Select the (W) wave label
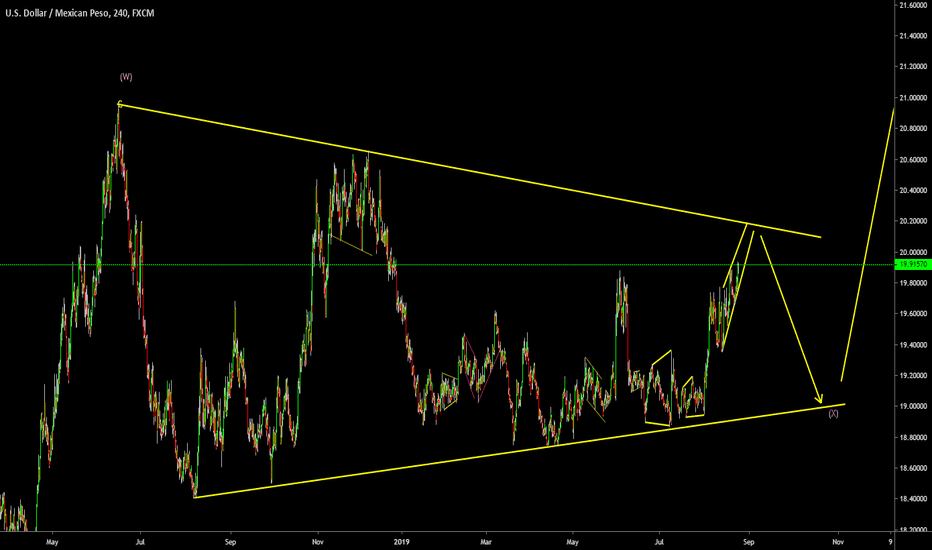932x550 pixels. [x=126, y=77]
